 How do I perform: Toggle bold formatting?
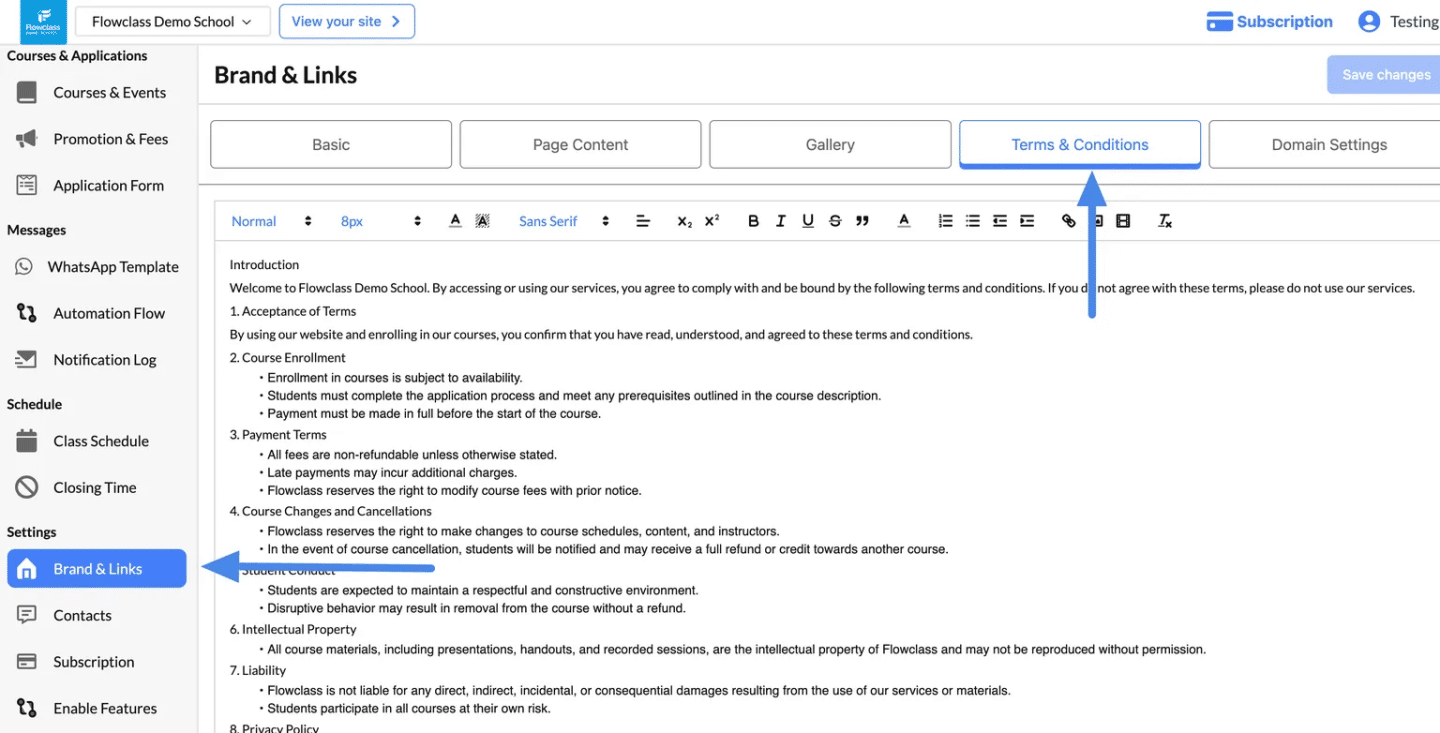click(754, 221)
